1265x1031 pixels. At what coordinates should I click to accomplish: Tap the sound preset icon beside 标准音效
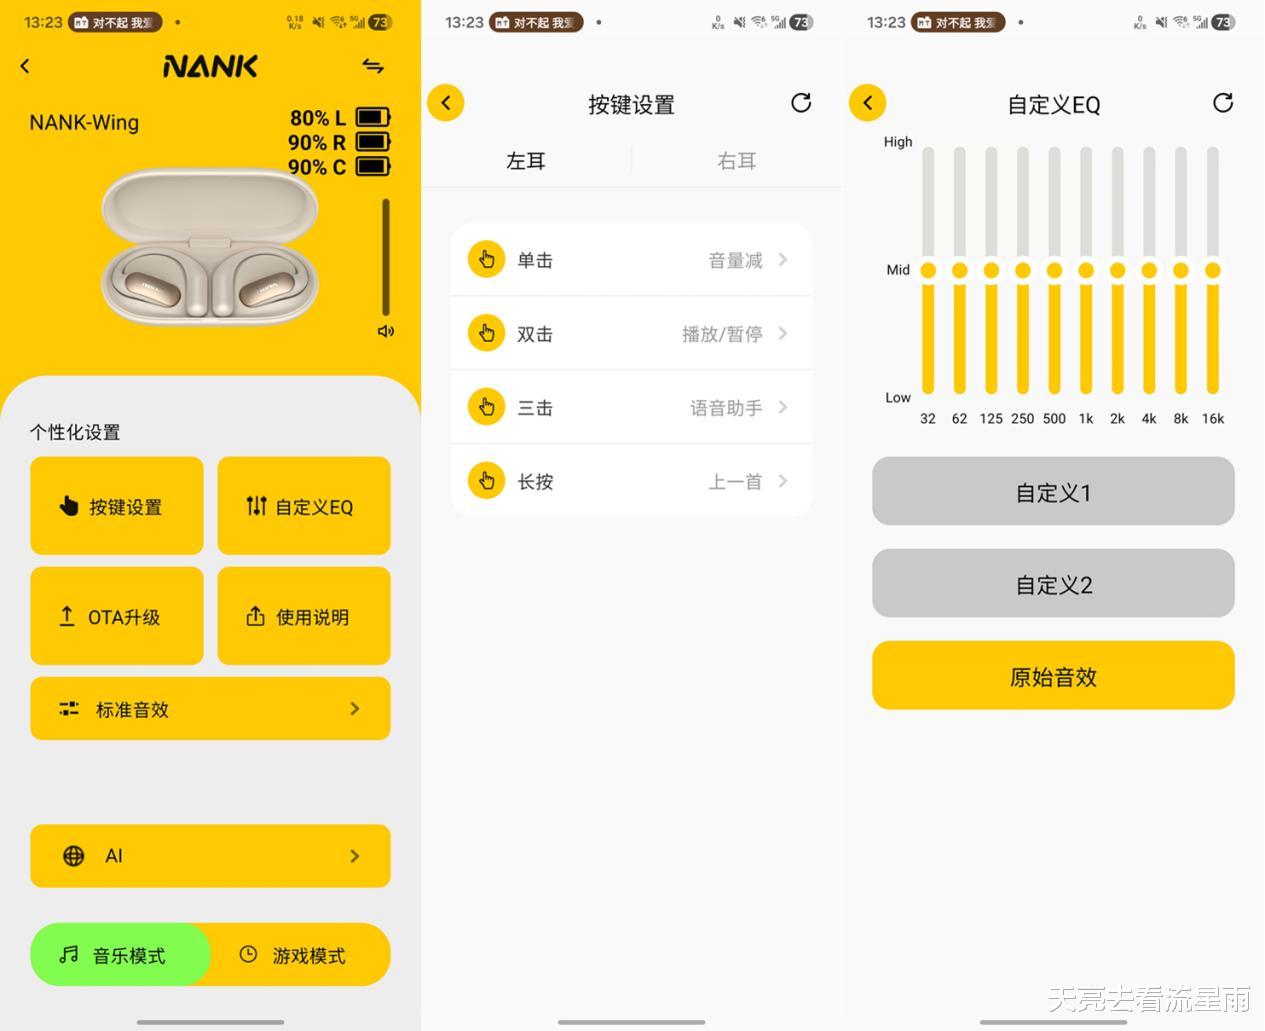pyautogui.click(x=69, y=709)
